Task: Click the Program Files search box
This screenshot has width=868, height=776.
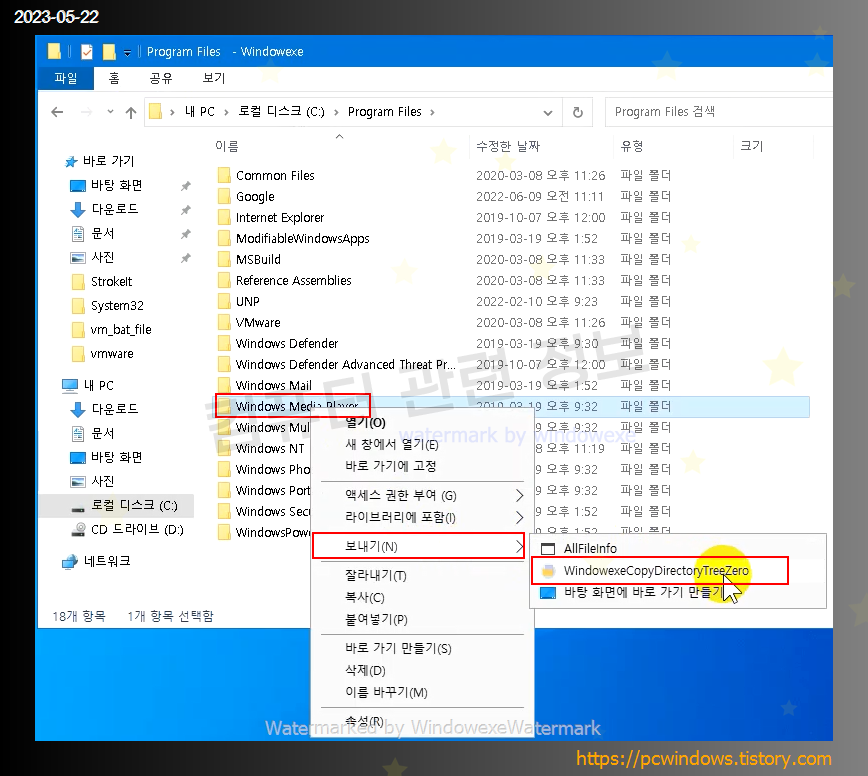Action: tap(719, 112)
